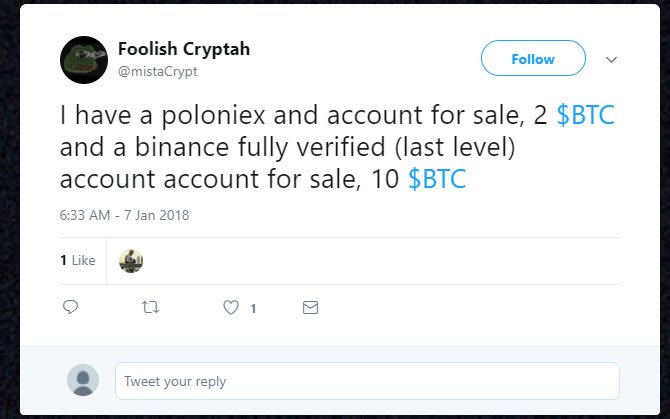This screenshot has width=670, height=419.
Task: Click the gray default avatar beside the reply box
Action: [84, 381]
